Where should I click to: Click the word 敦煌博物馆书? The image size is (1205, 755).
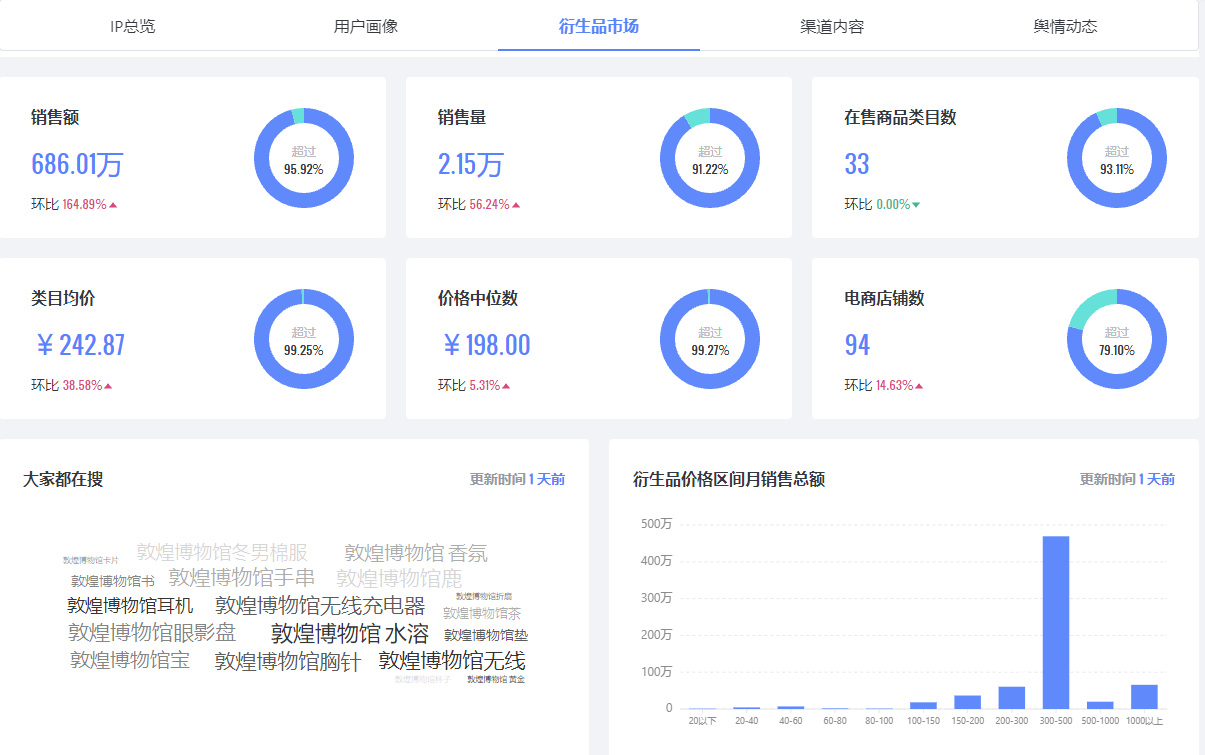(113, 581)
